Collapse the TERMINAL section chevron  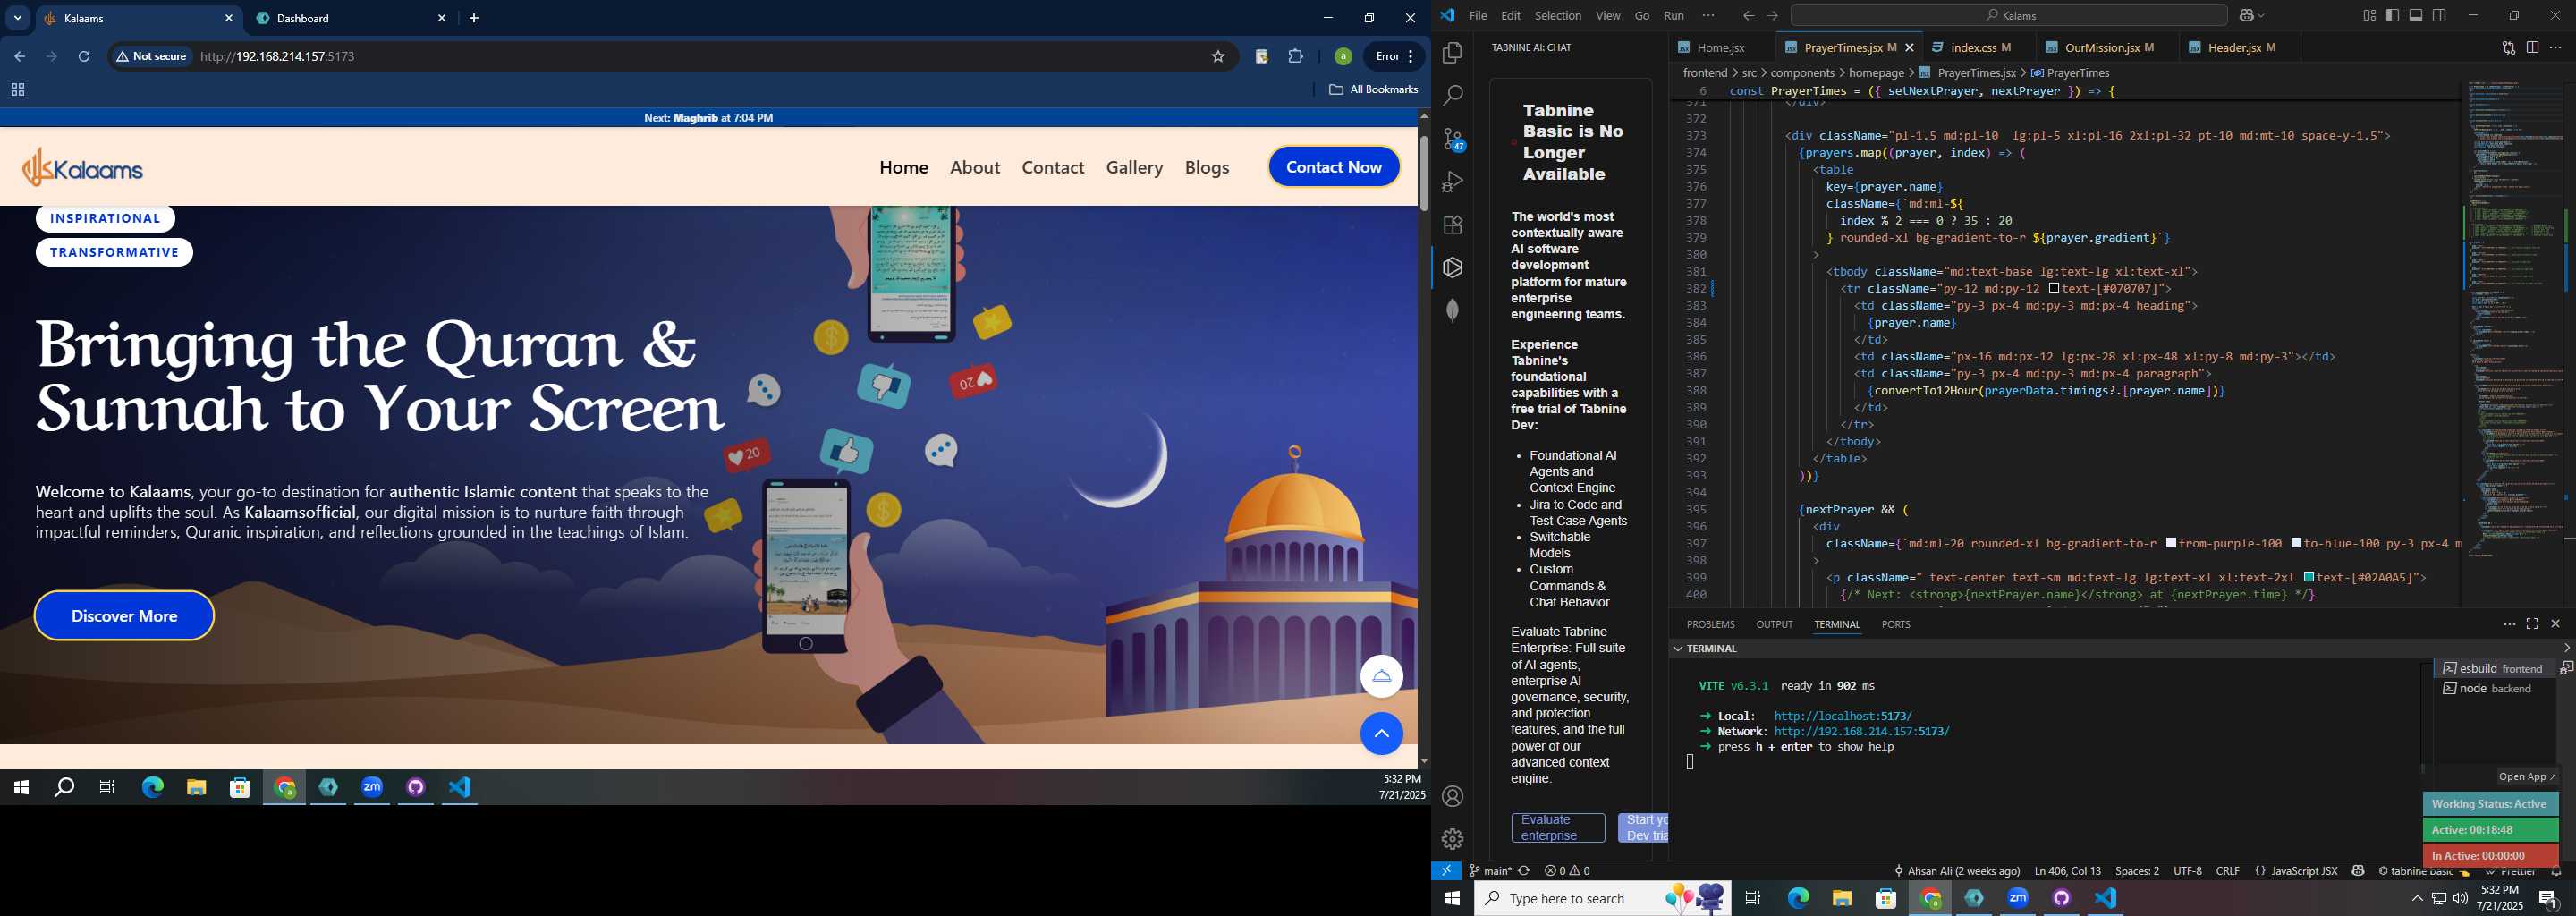(1678, 649)
